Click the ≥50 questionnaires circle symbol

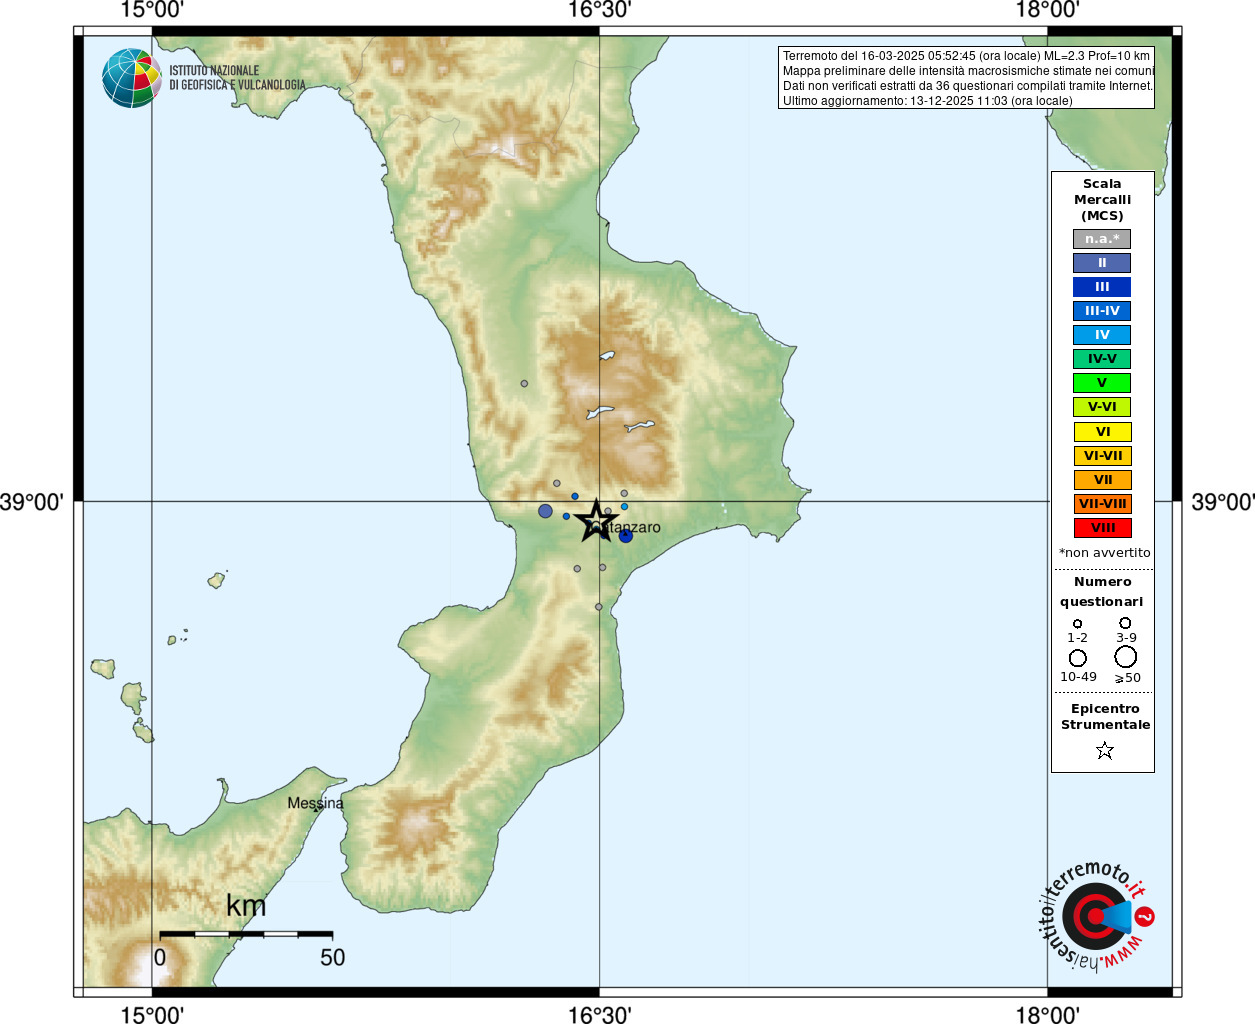[x=1126, y=657]
